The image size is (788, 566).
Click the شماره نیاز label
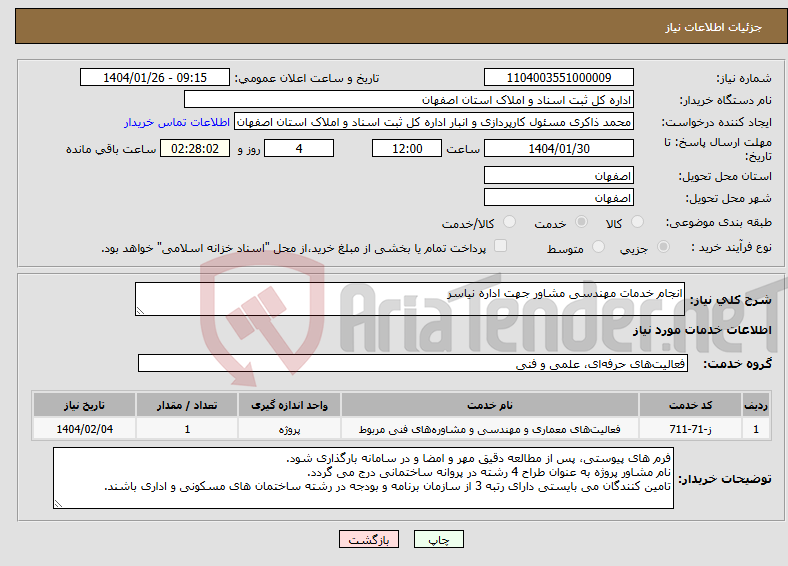[744, 78]
